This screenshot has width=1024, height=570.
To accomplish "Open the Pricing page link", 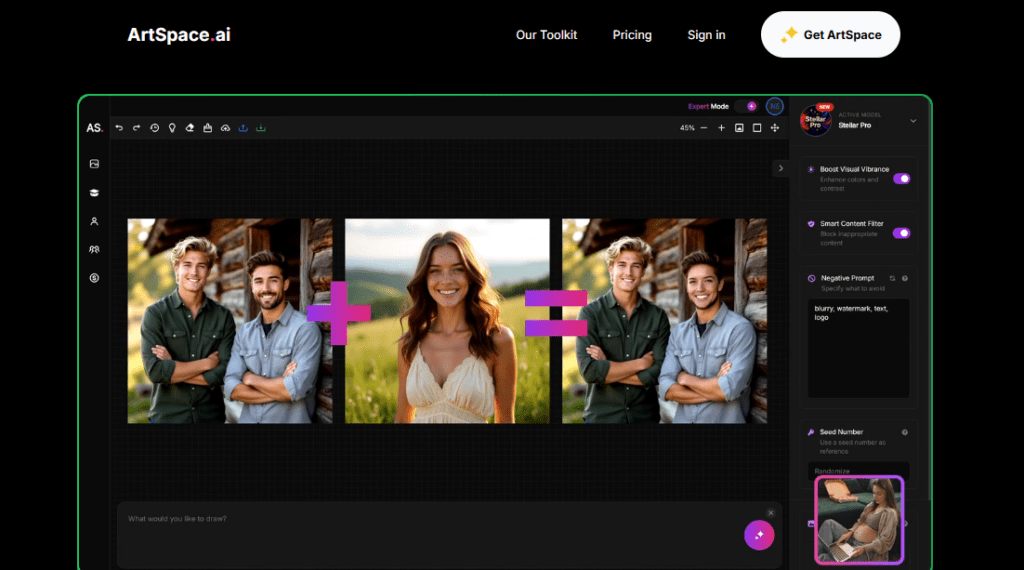I will (x=632, y=35).
